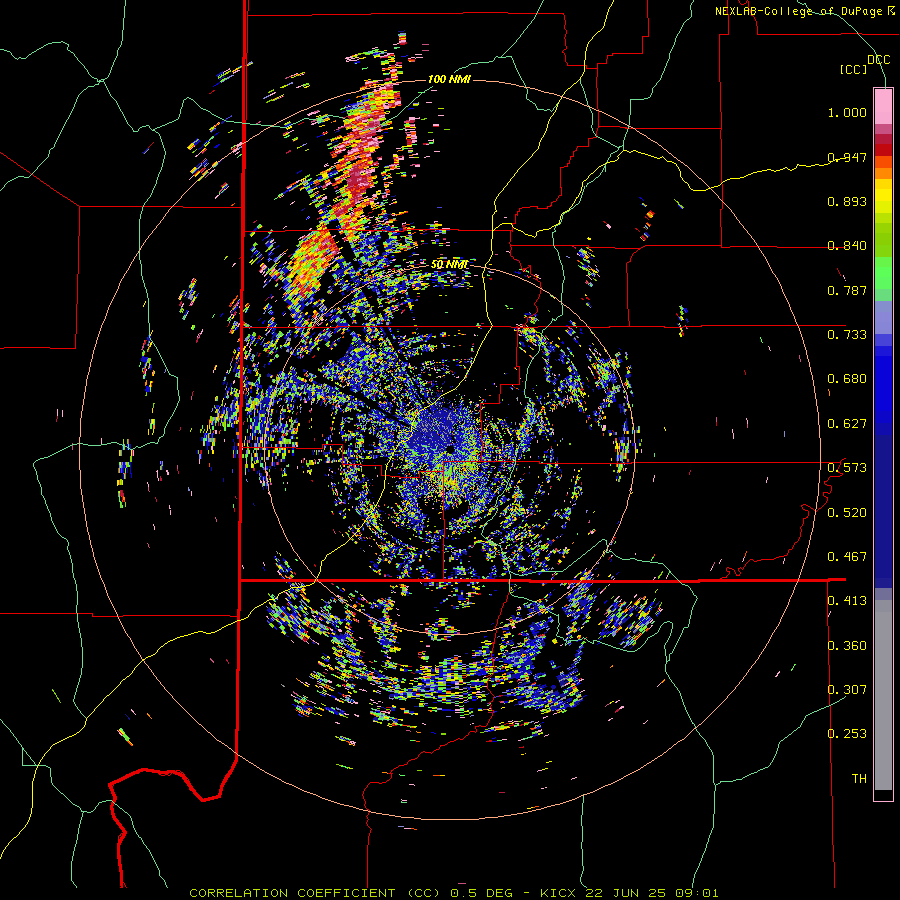Click the 0.947 value on the legend
The image size is (900, 900).
tap(847, 157)
